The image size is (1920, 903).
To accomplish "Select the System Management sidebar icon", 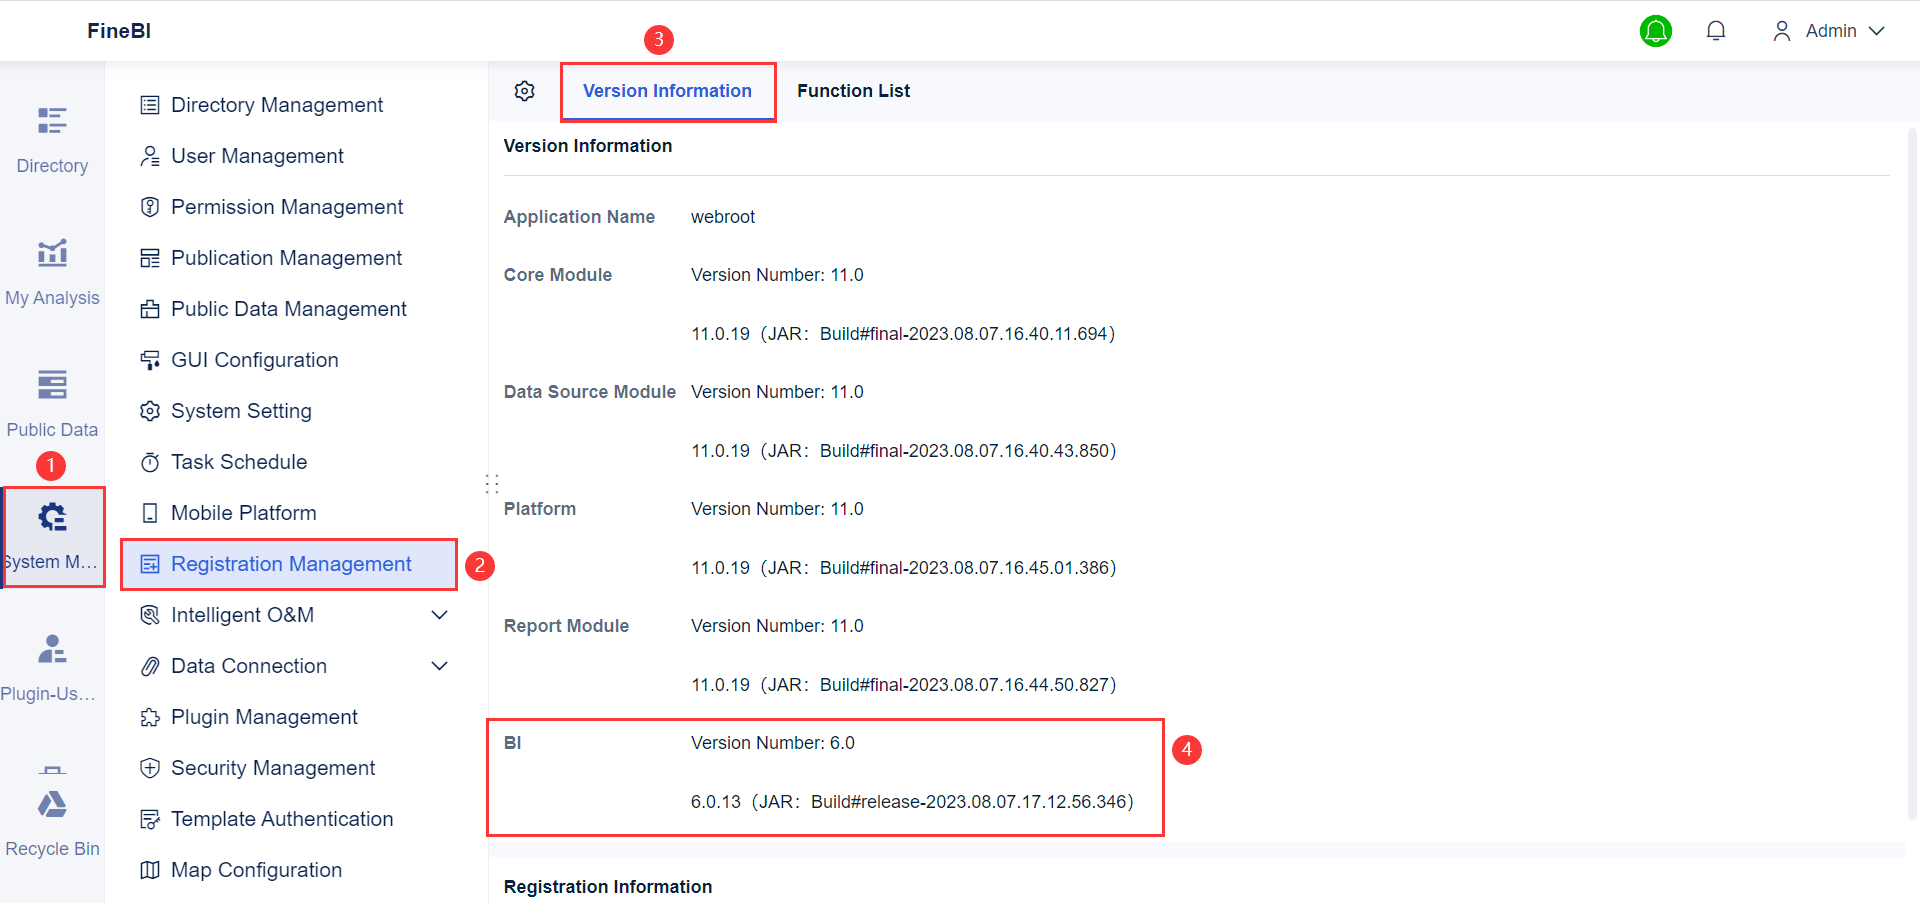I will click(51, 516).
